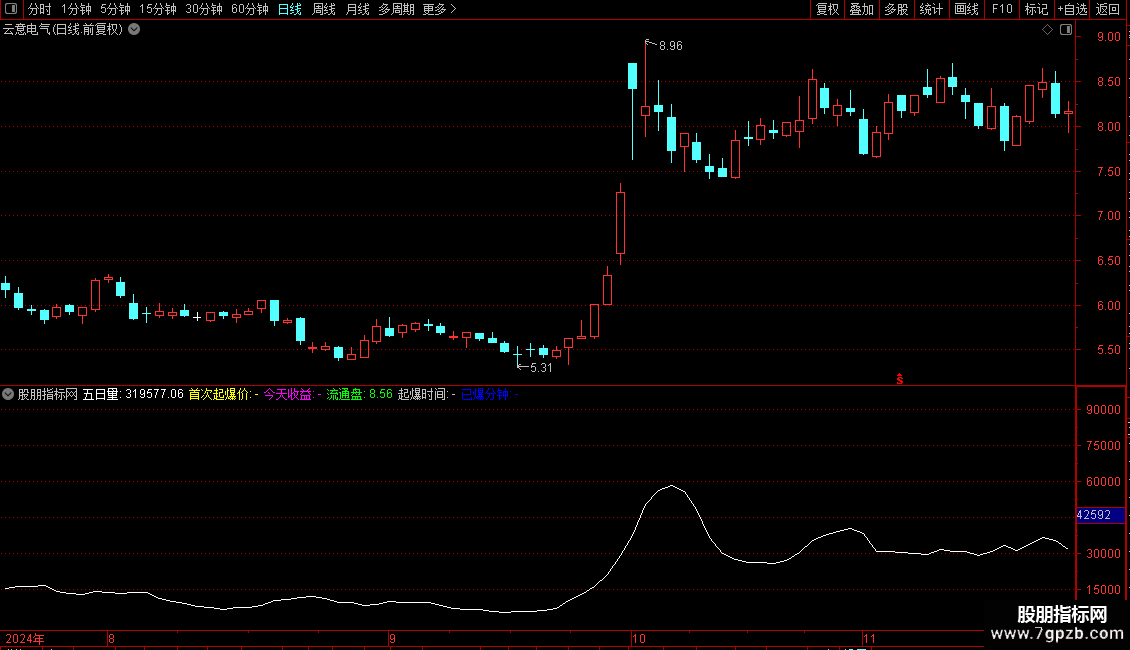The width and height of the screenshot is (1130, 650).
Task: Open the 多周期 multi-period view
Action: [396, 9]
